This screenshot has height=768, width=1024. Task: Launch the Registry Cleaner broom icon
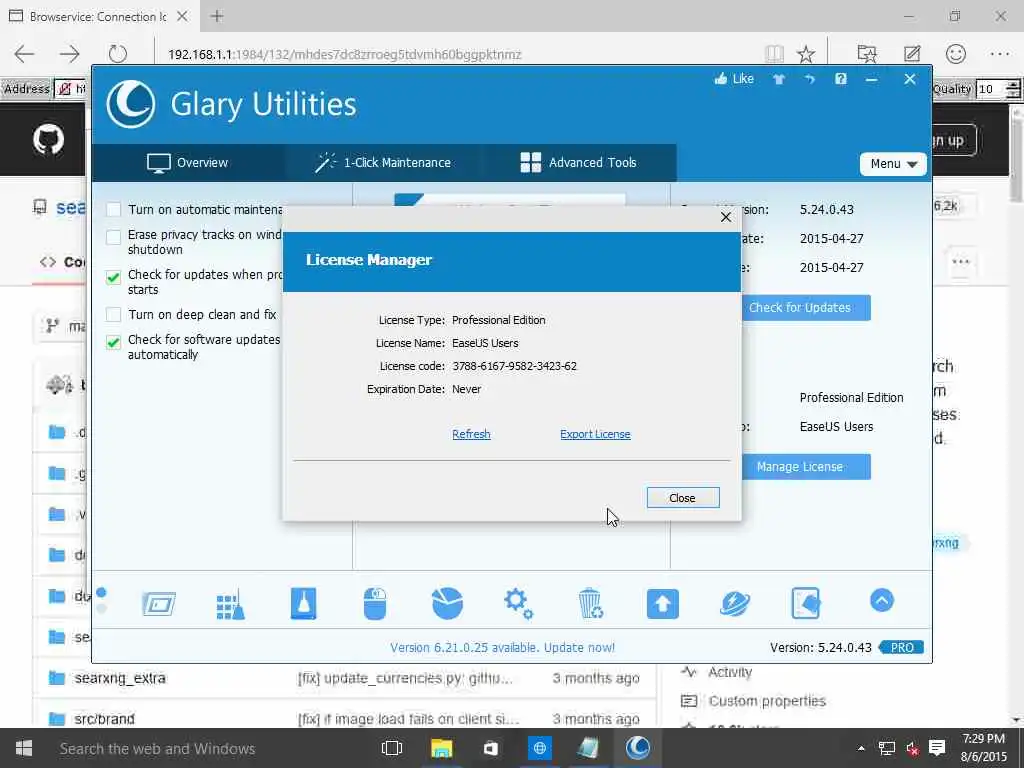pyautogui.click(x=231, y=603)
